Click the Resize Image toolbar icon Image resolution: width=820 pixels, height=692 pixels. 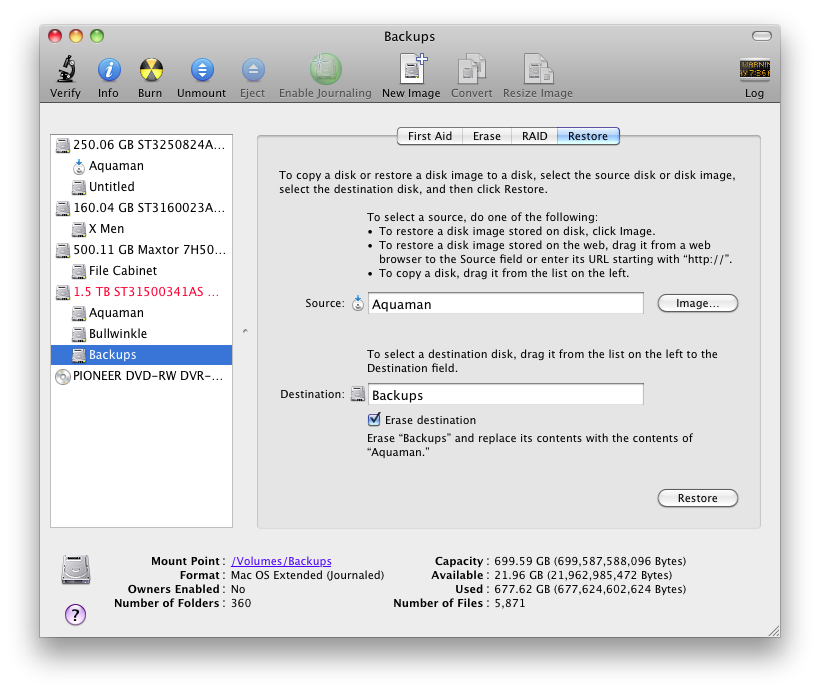(538, 69)
